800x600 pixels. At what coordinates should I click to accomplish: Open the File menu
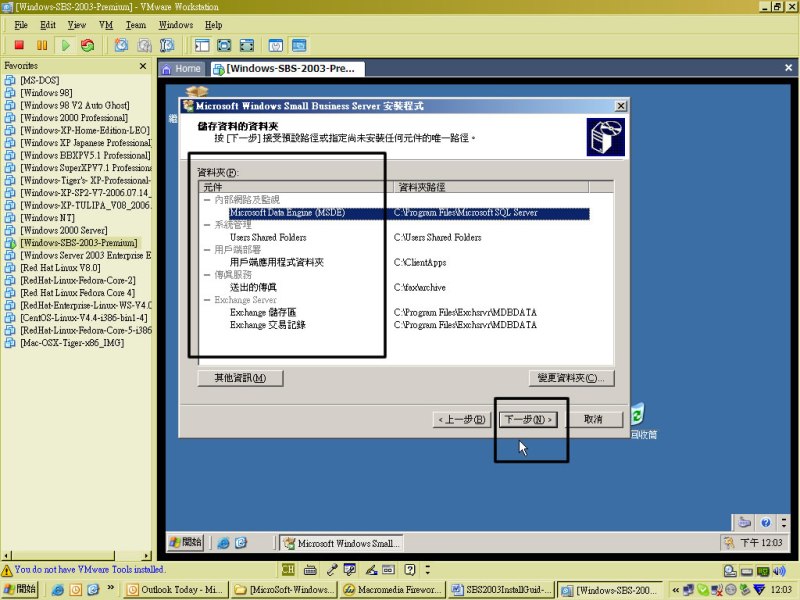pyautogui.click(x=21, y=25)
